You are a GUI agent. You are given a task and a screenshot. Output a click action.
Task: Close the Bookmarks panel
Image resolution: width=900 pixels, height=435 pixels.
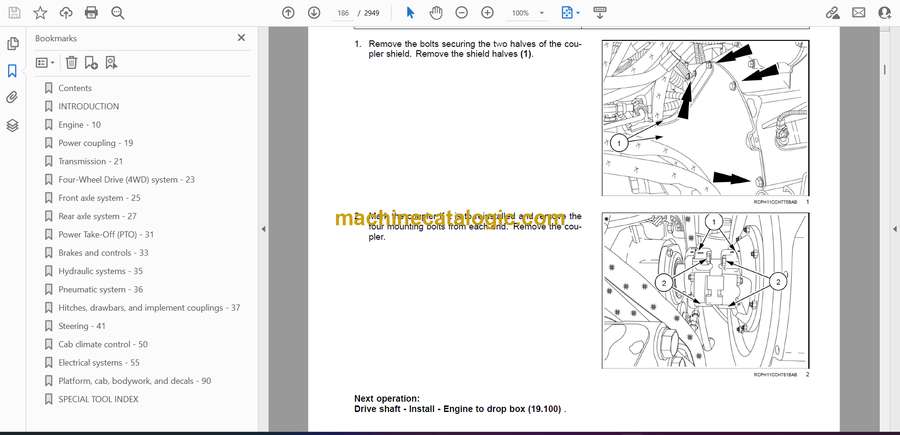241,38
